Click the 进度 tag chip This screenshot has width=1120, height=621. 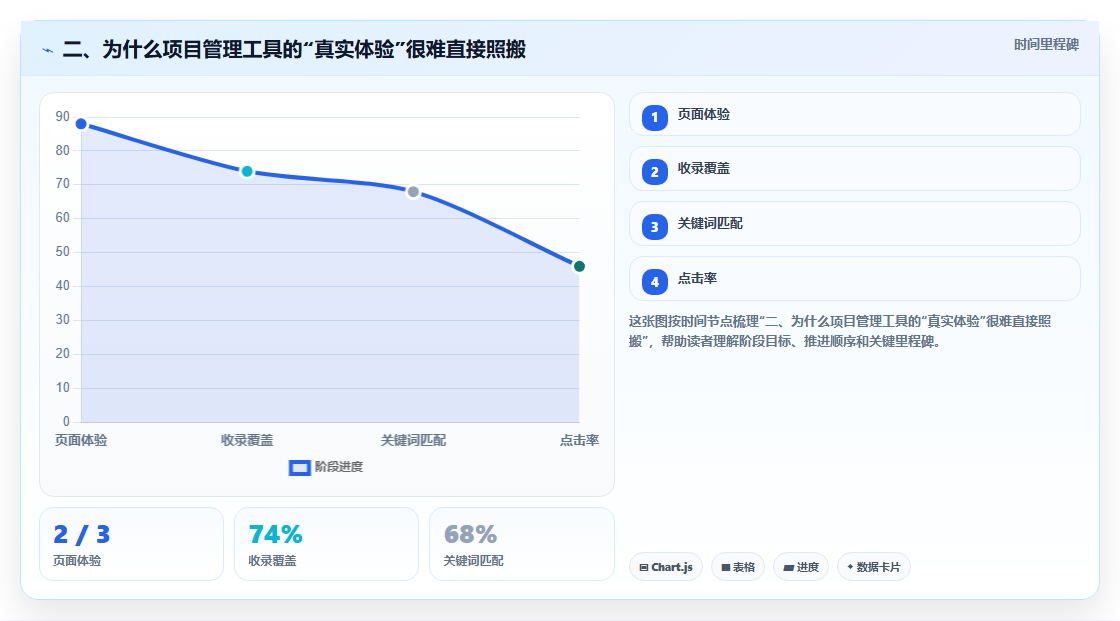(801, 567)
